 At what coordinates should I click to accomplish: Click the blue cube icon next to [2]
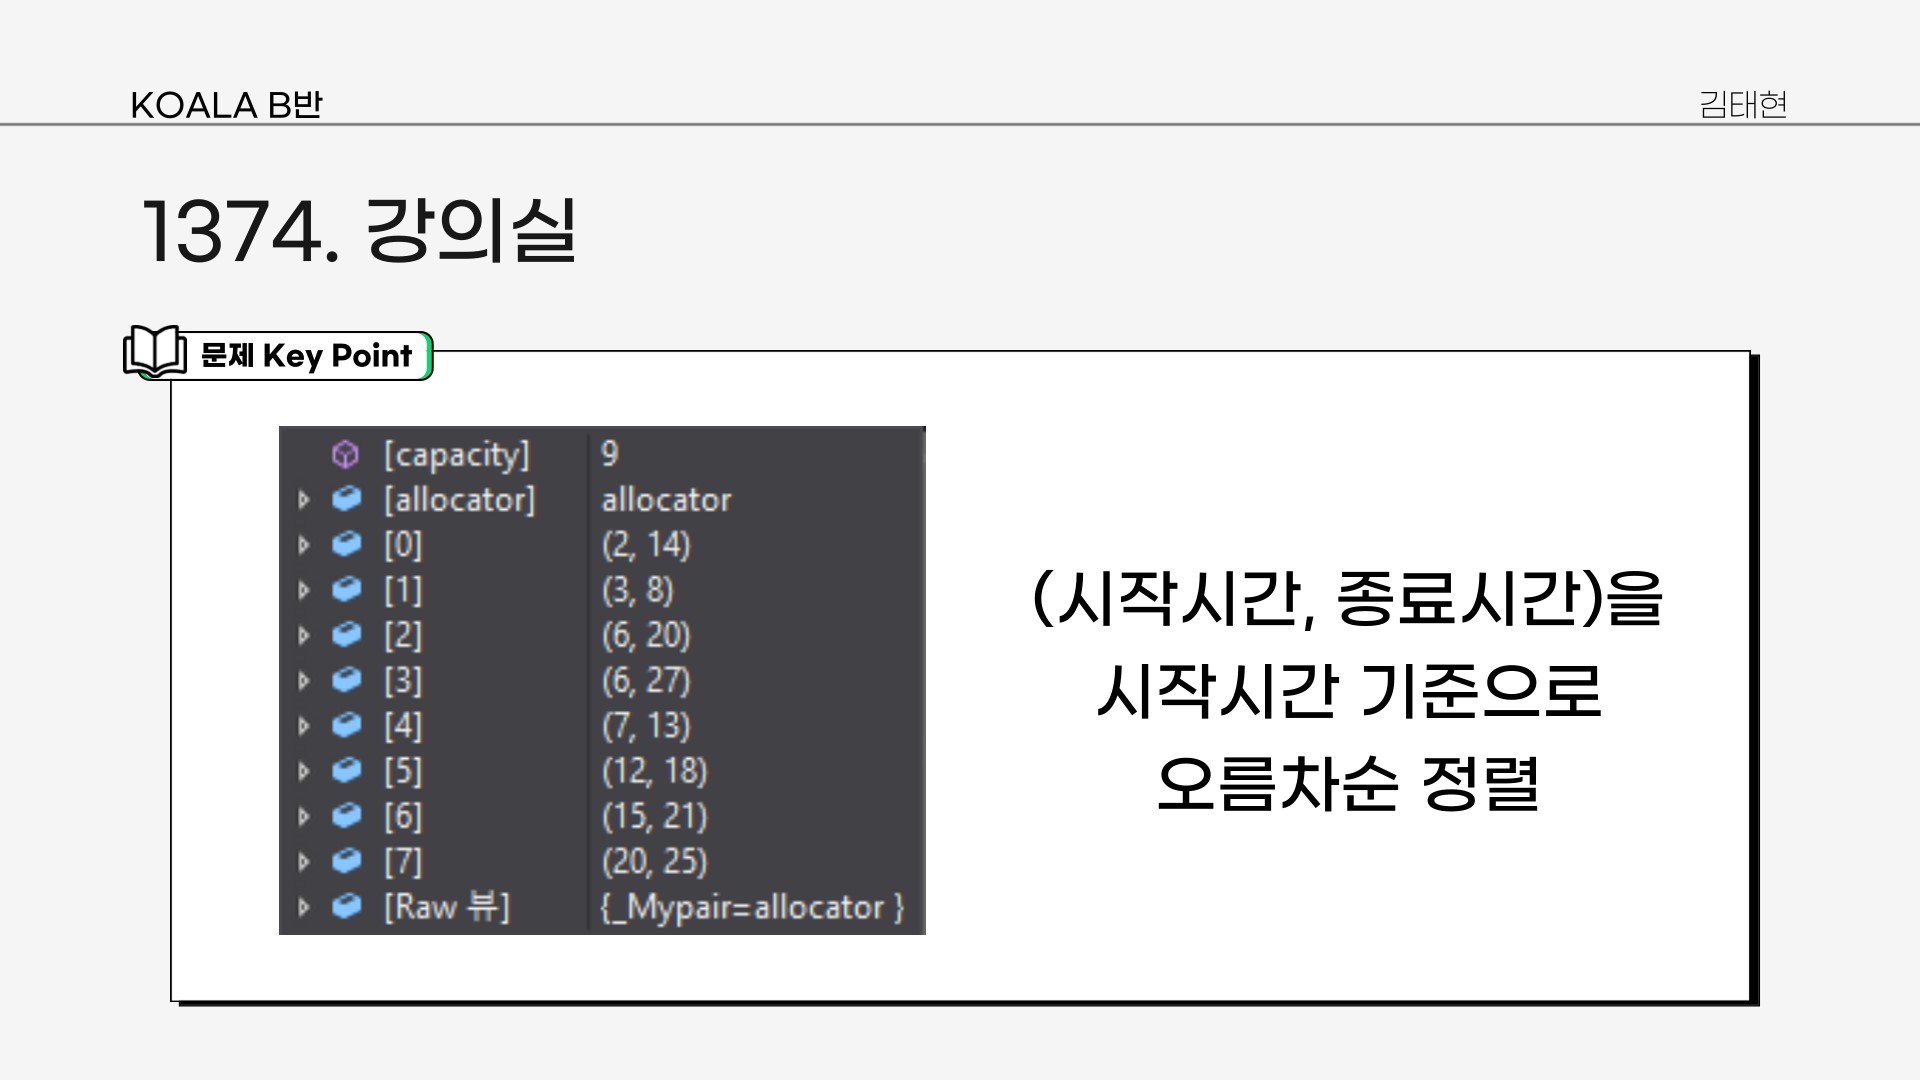(x=346, y=635)
